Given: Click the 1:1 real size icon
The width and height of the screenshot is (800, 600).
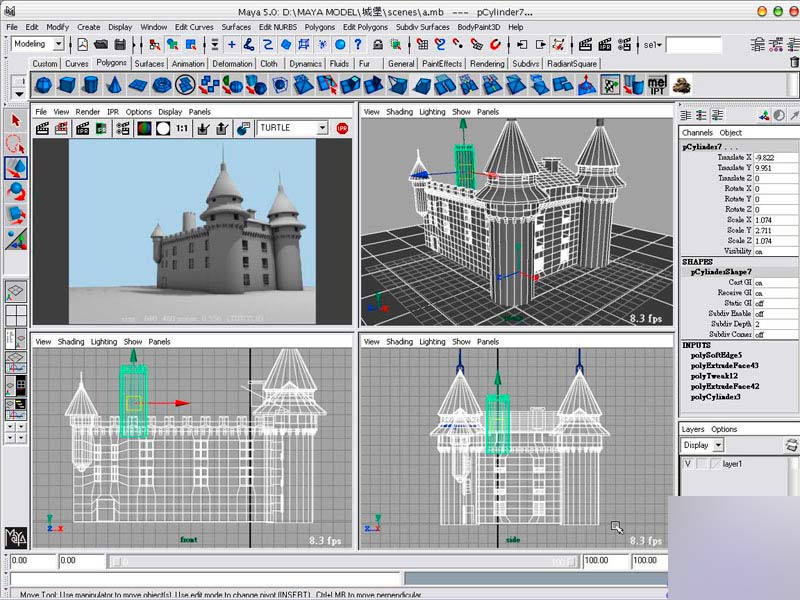Looking at the screenshot, I should click(182, 129).
